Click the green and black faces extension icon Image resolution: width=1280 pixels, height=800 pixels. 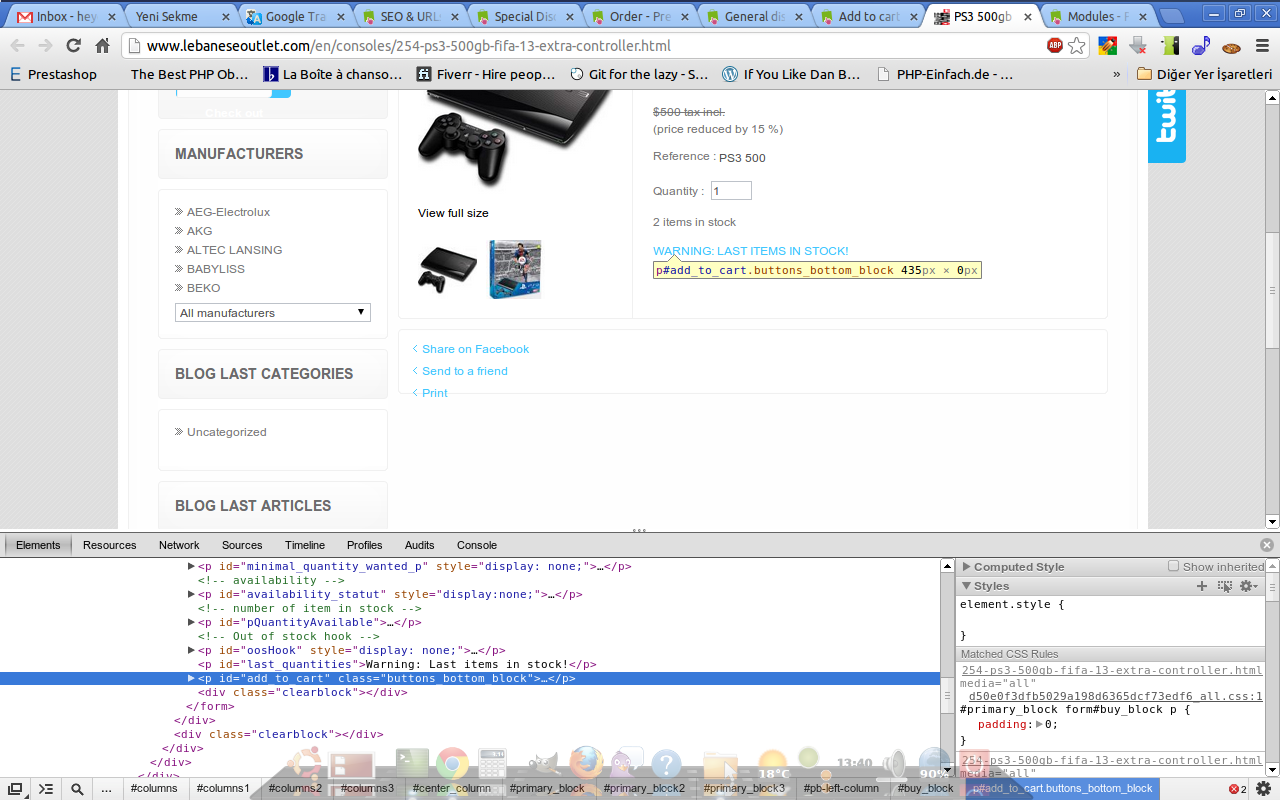click(1170, 46)
